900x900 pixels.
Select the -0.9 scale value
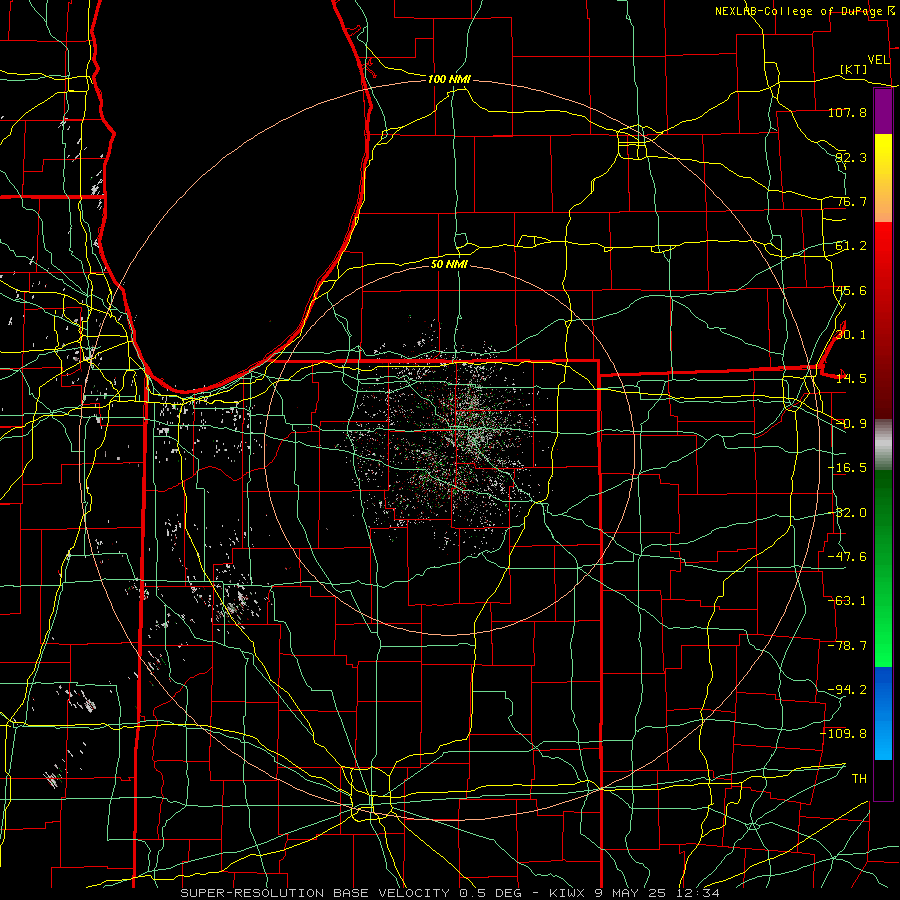click(851, 424)
